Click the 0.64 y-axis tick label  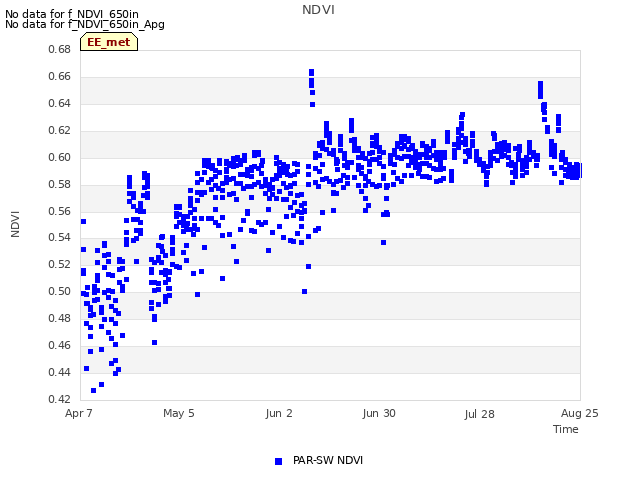click(x=59, y=103)
